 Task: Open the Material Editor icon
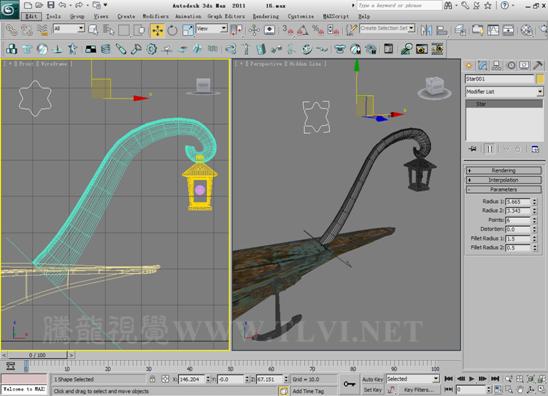pos(526,30)
